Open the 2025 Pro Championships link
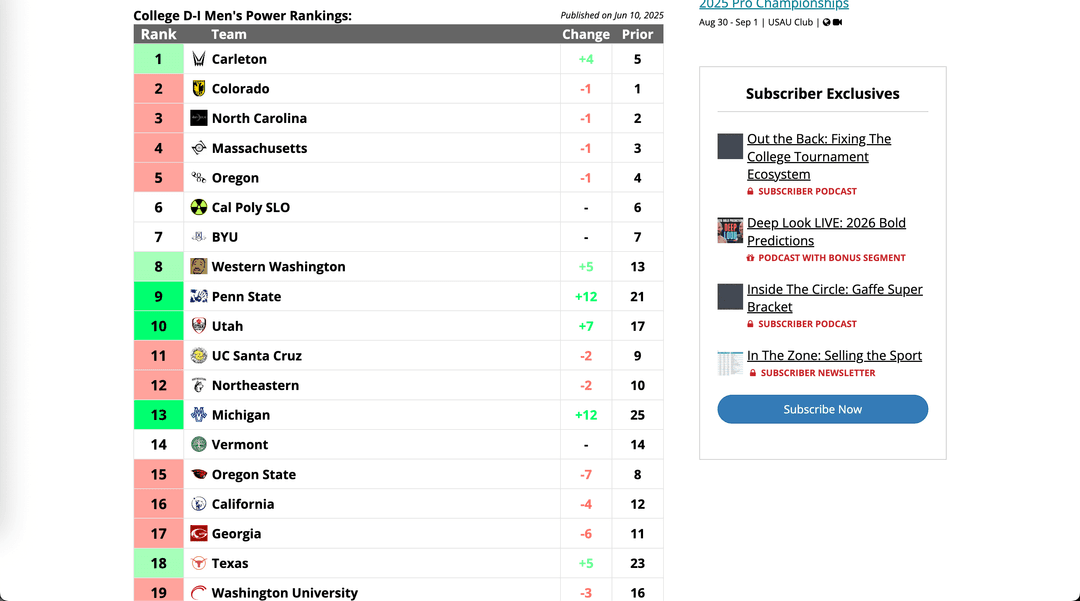This screenshot has height=601, width=1080. [773, 4]
